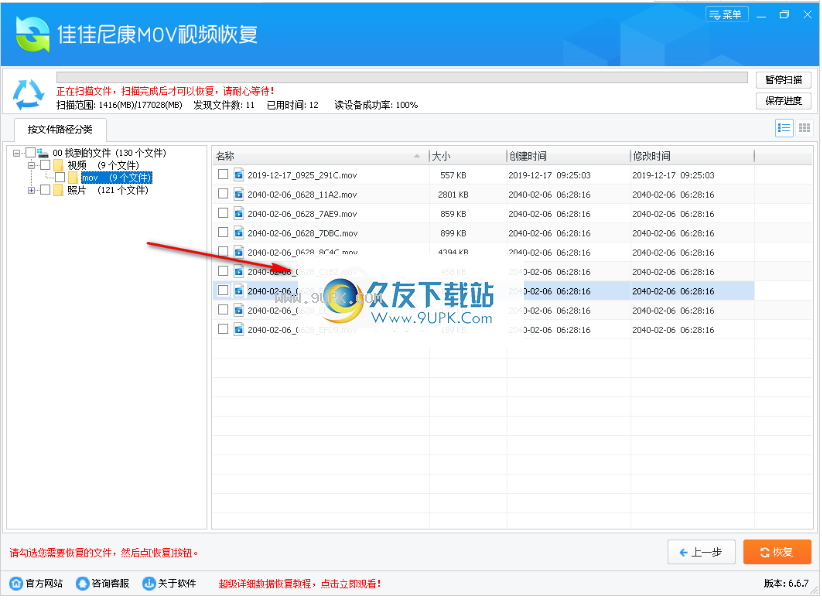Select the 按文件路径分类 tab
The image size is (822, 602).
(60, 130)
